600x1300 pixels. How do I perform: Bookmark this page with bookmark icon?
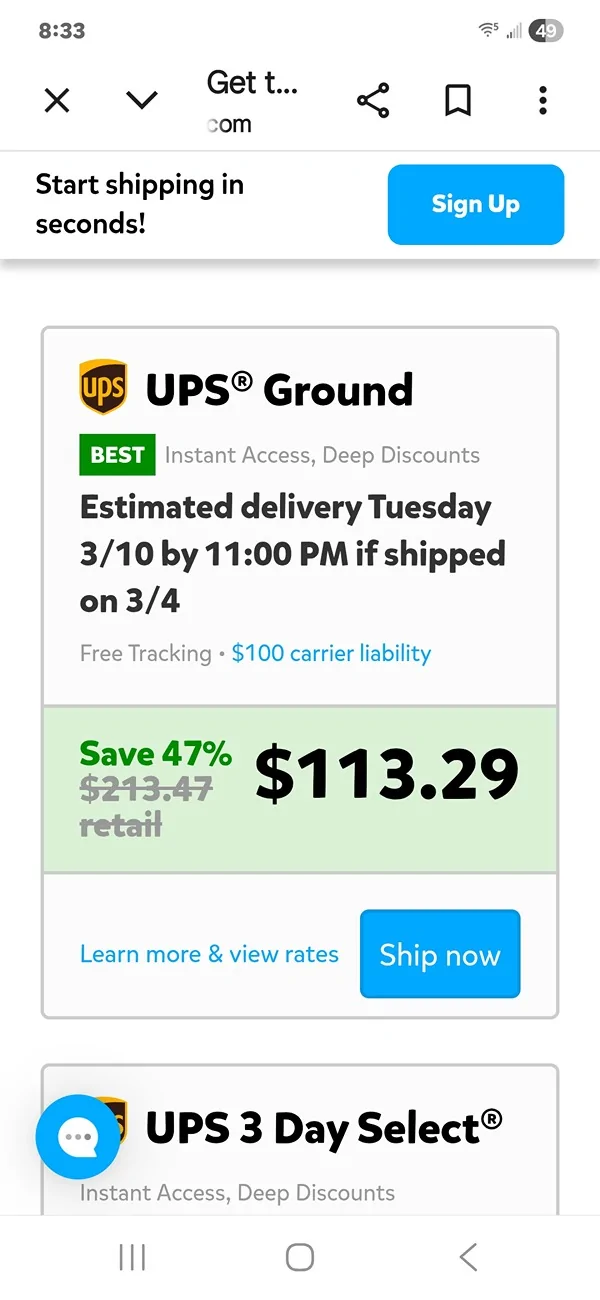(458, 100)
